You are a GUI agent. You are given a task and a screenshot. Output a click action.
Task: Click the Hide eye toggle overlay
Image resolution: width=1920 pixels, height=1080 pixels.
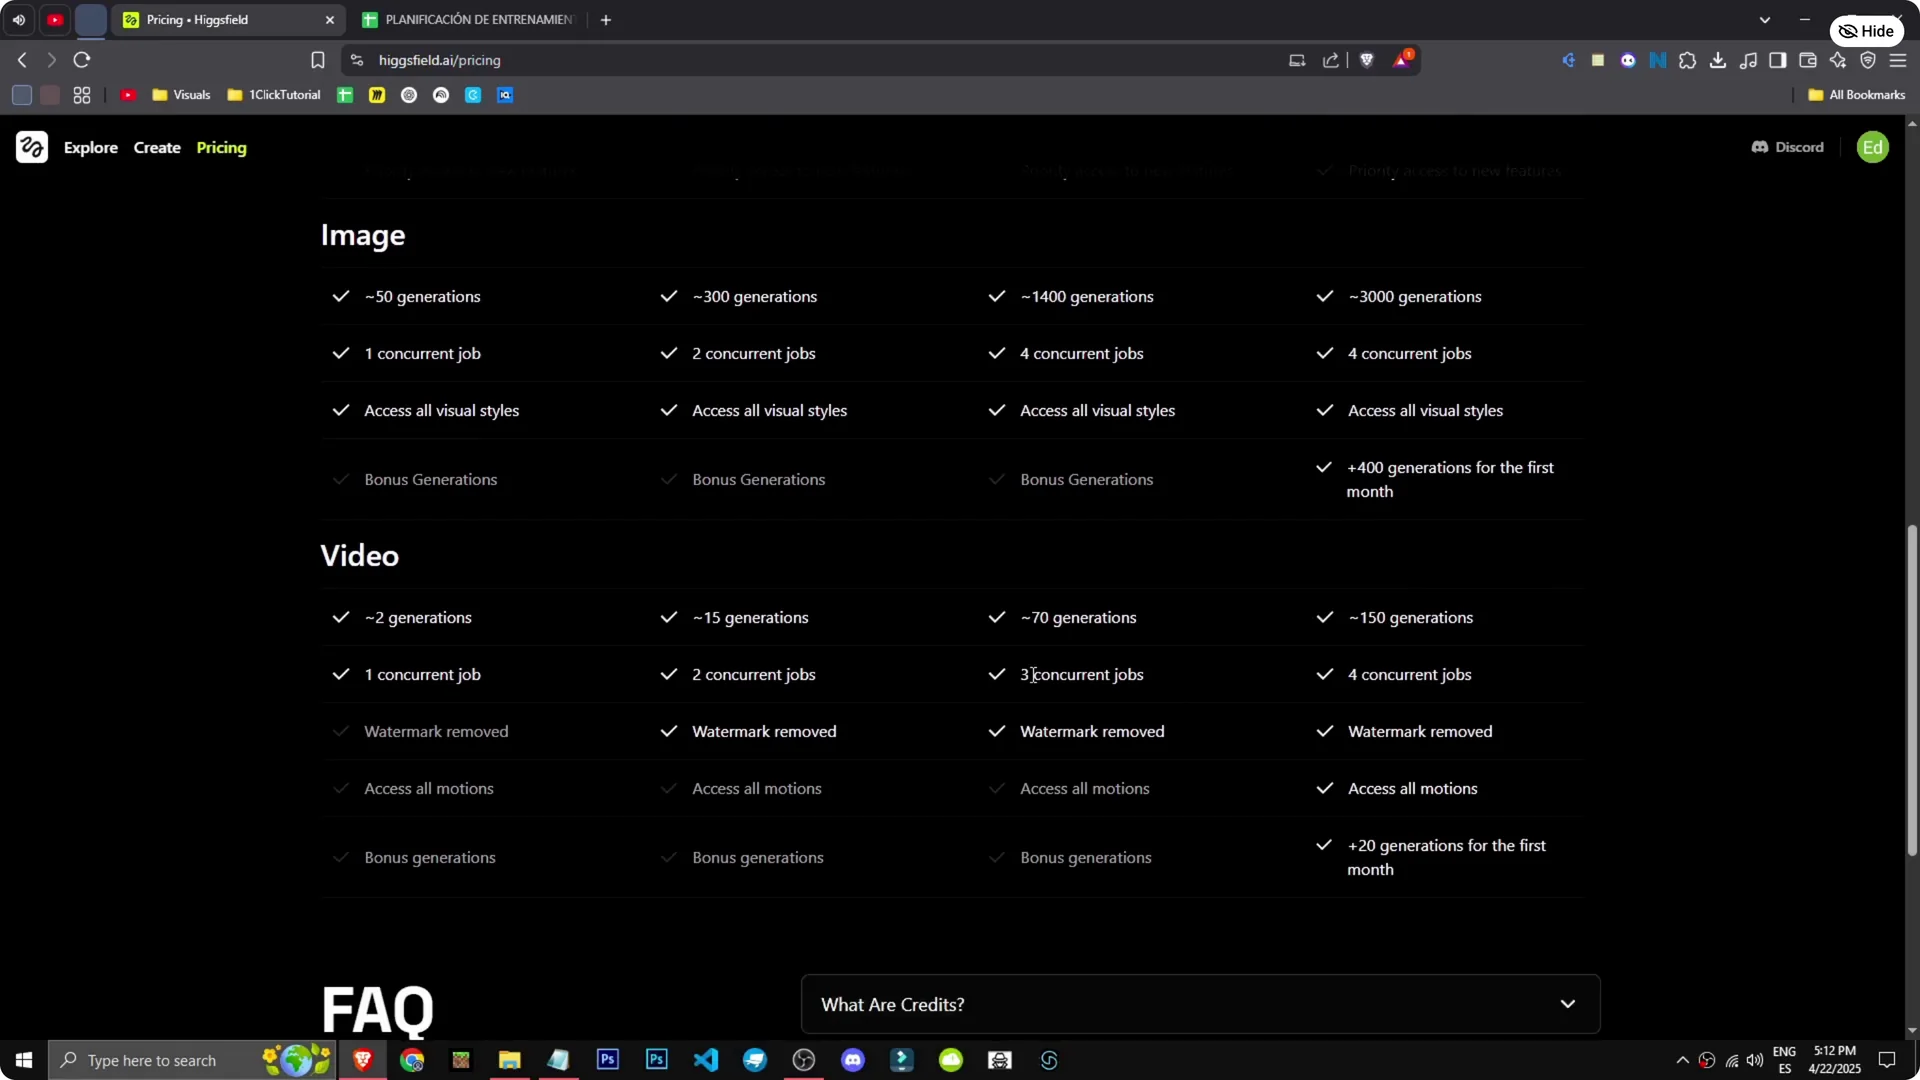coord(1867,30)
